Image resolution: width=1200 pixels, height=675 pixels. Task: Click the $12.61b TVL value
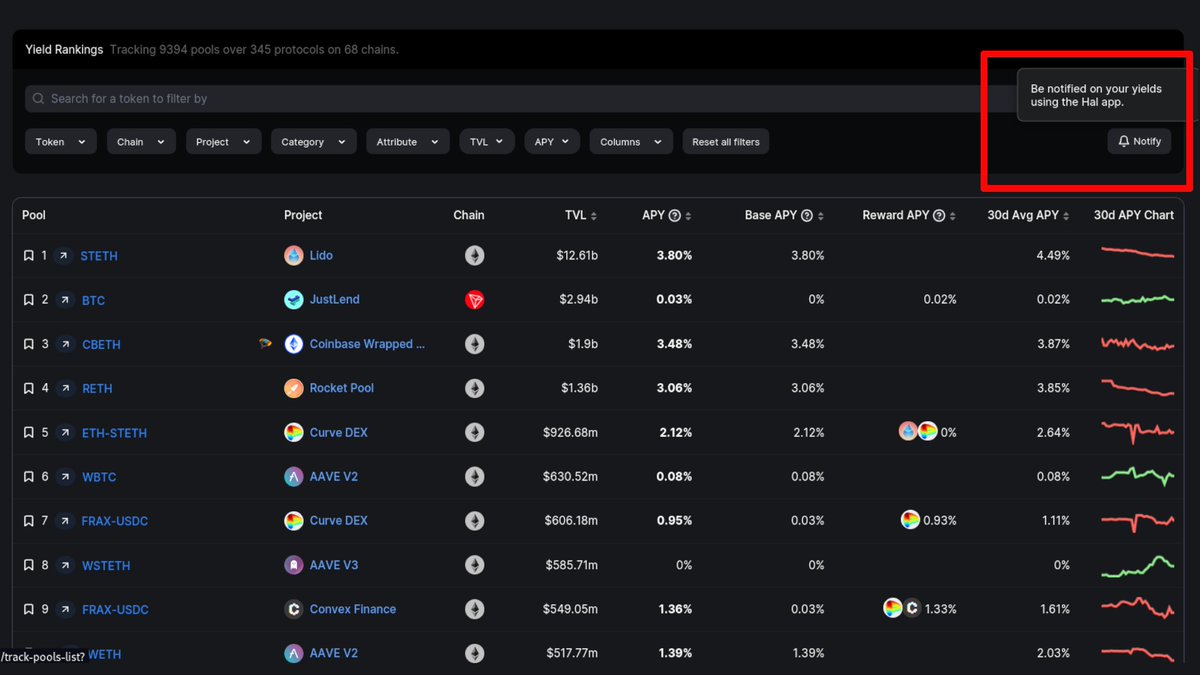(577, 256)
